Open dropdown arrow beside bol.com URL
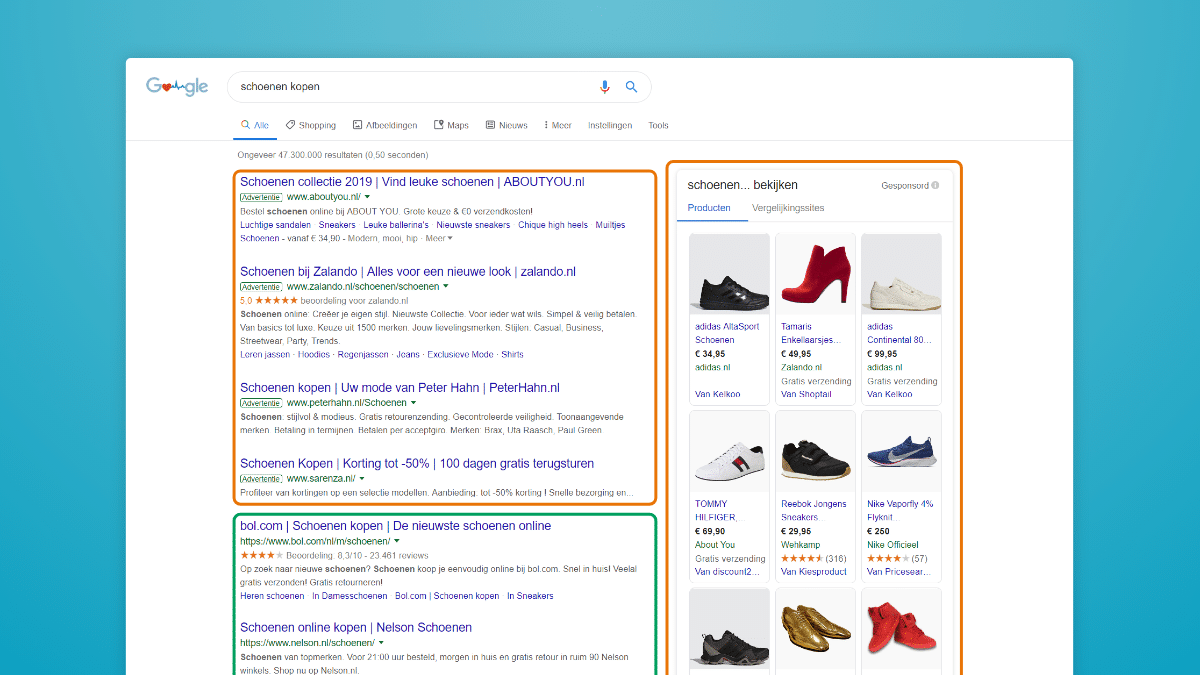 point(397,541)
